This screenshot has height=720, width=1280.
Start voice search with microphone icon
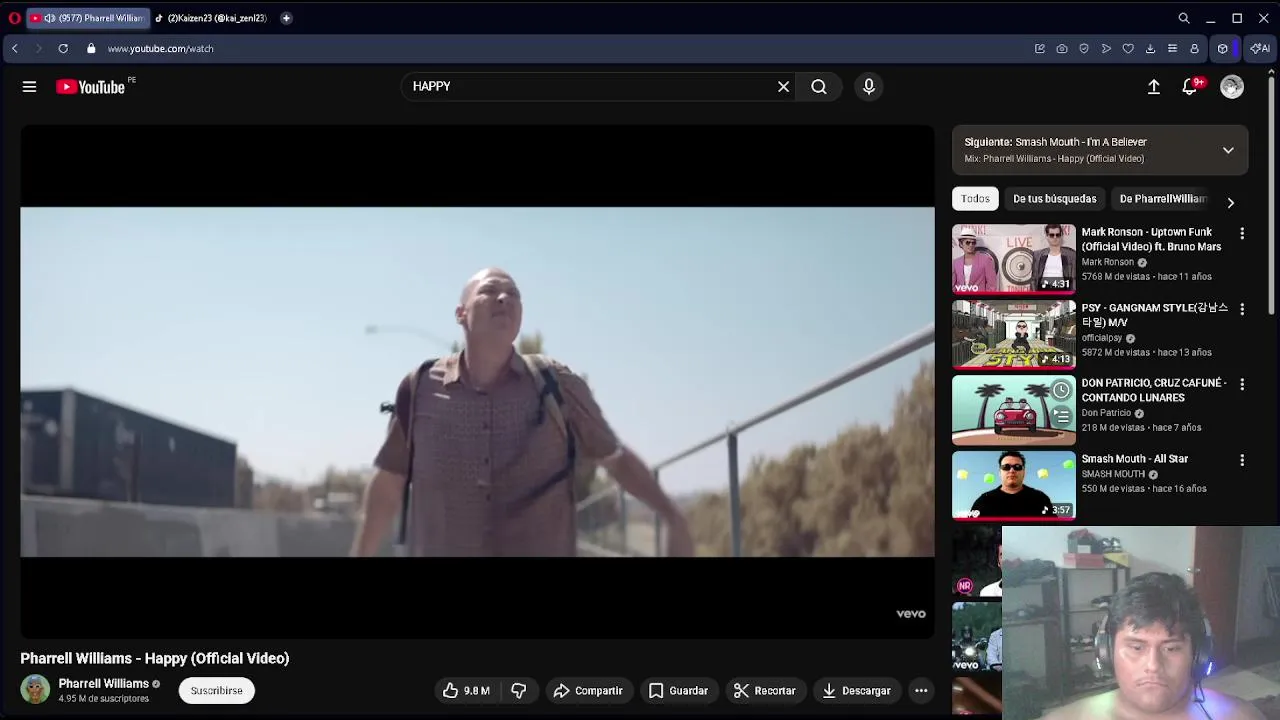(868, 87)
